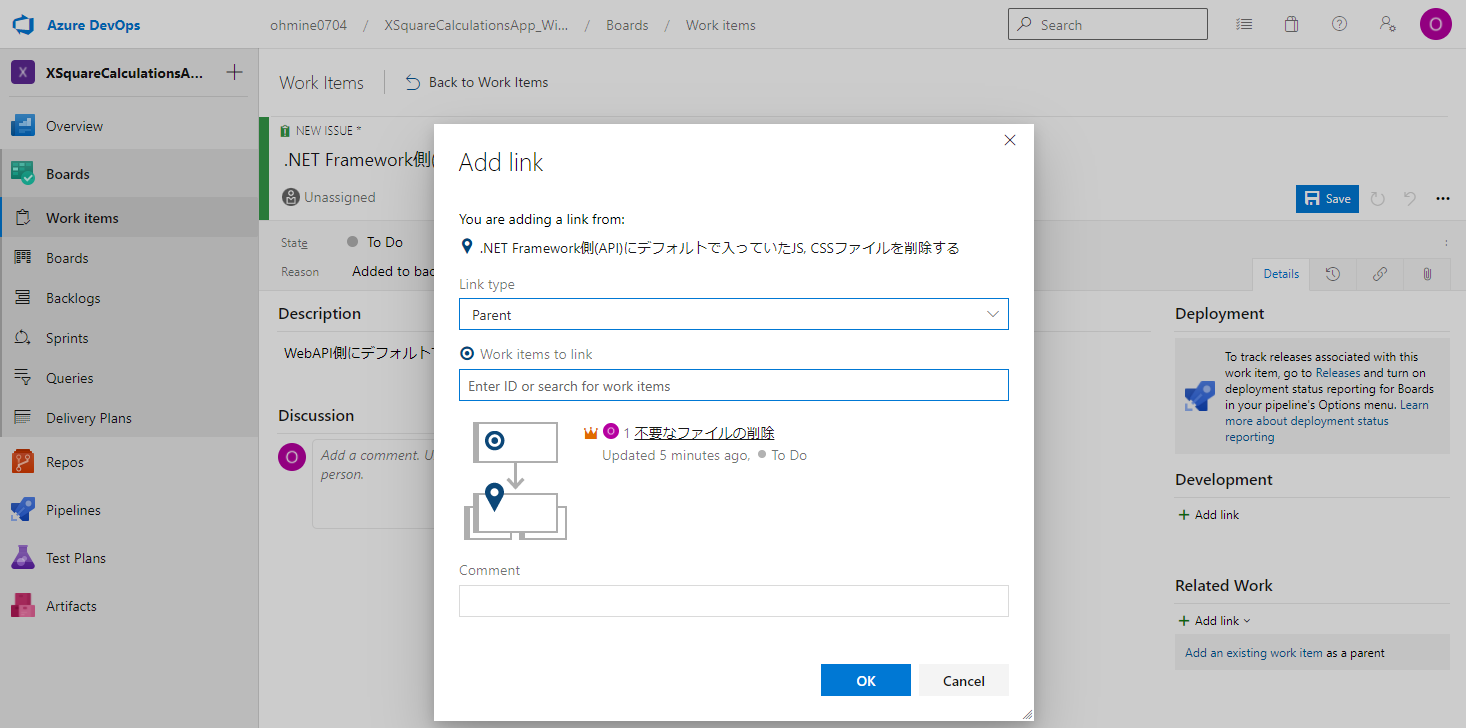This screenshot has height=728, width=1466.
Task: Open the Boards sub-item under Work items
Action: (129, 258)
